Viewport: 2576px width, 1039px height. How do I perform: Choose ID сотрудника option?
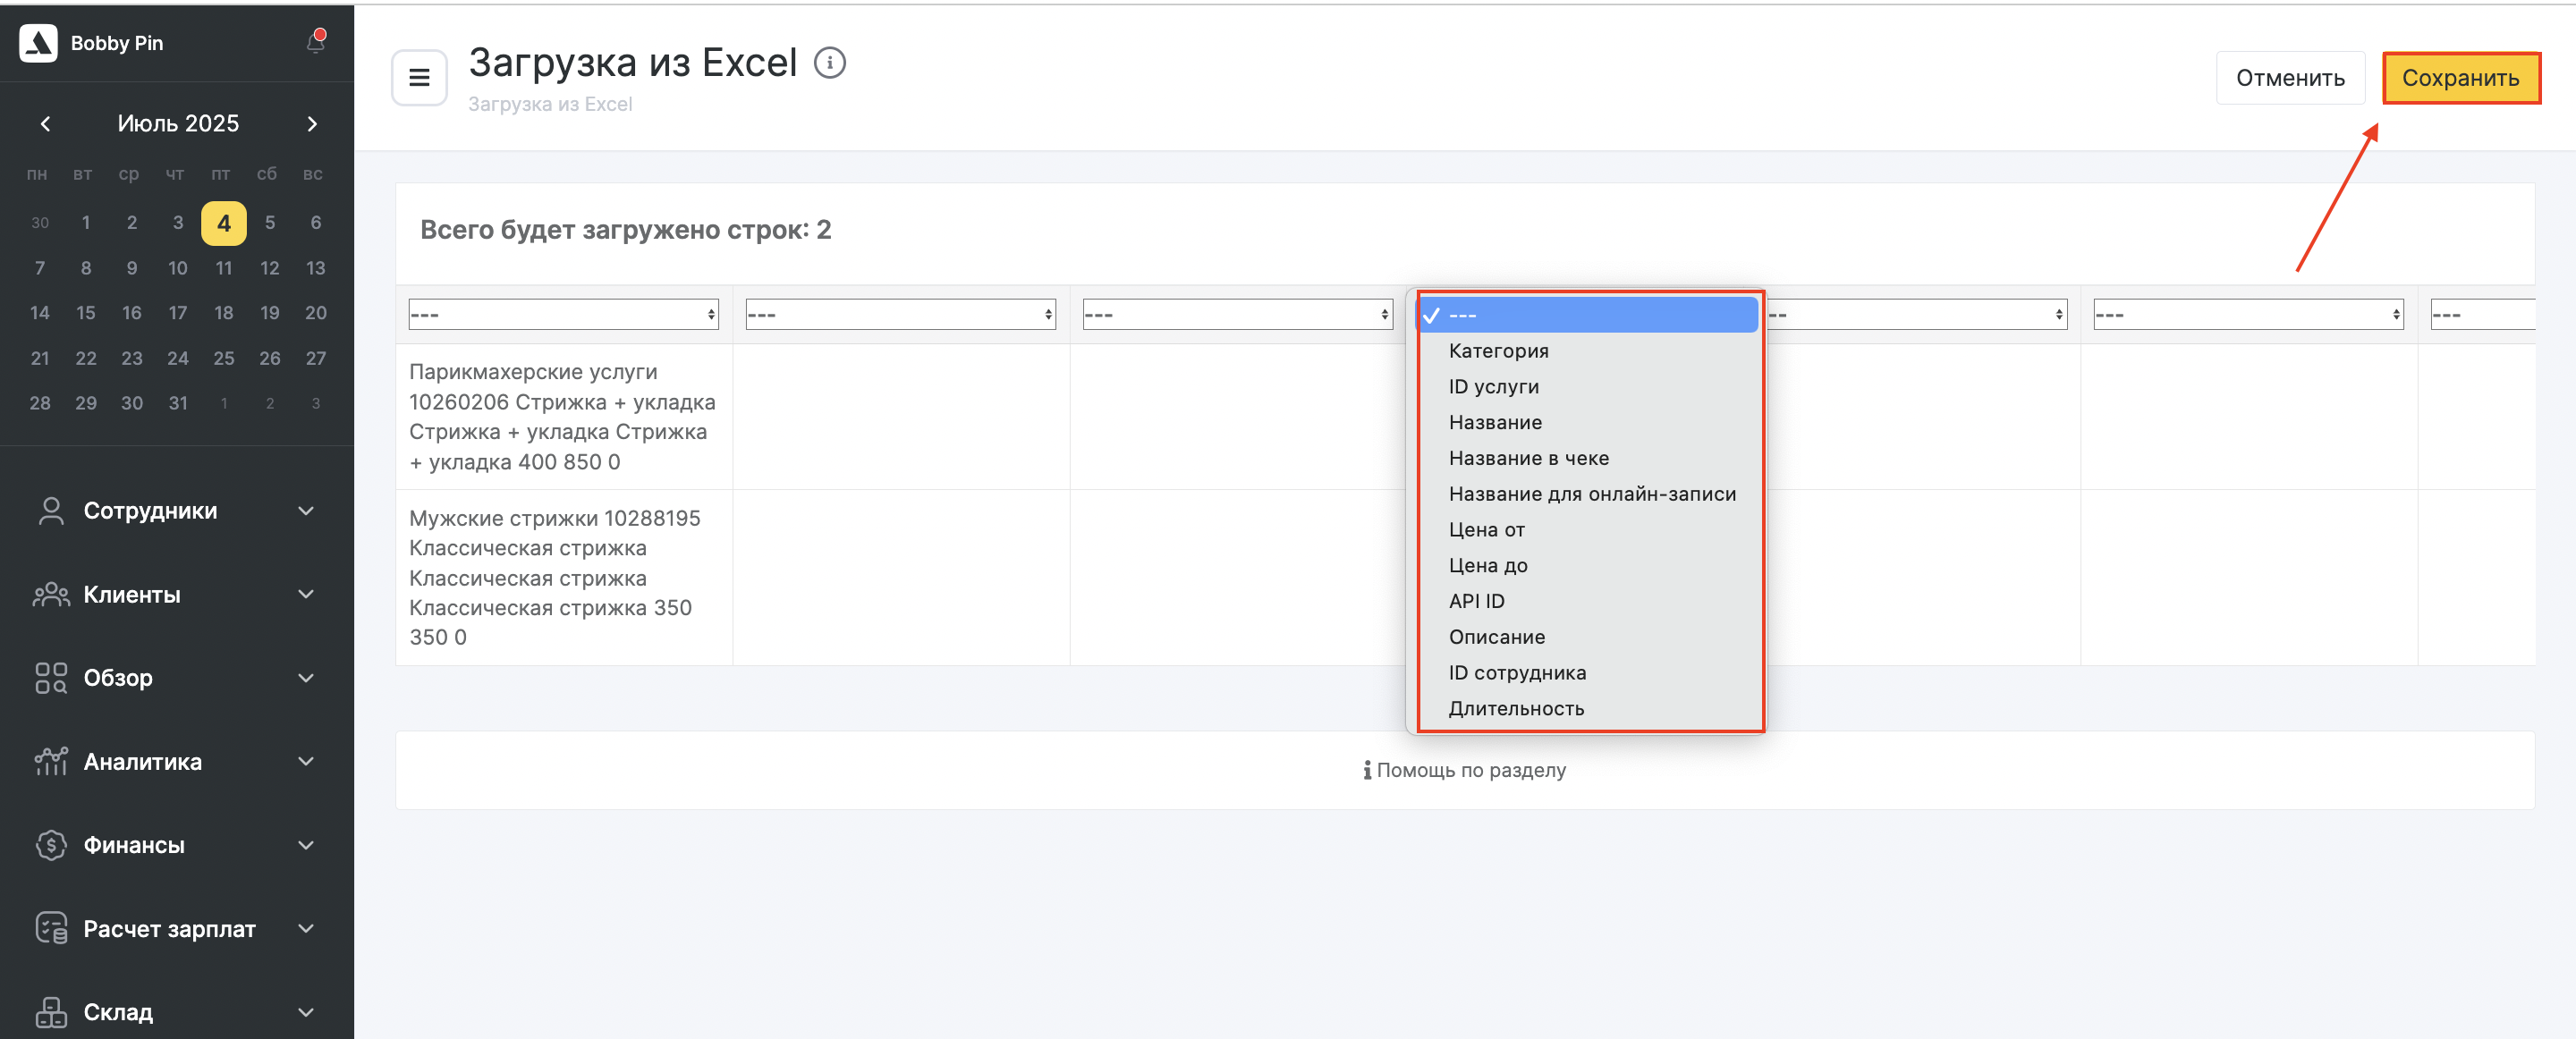click(x=1588, y=673)
